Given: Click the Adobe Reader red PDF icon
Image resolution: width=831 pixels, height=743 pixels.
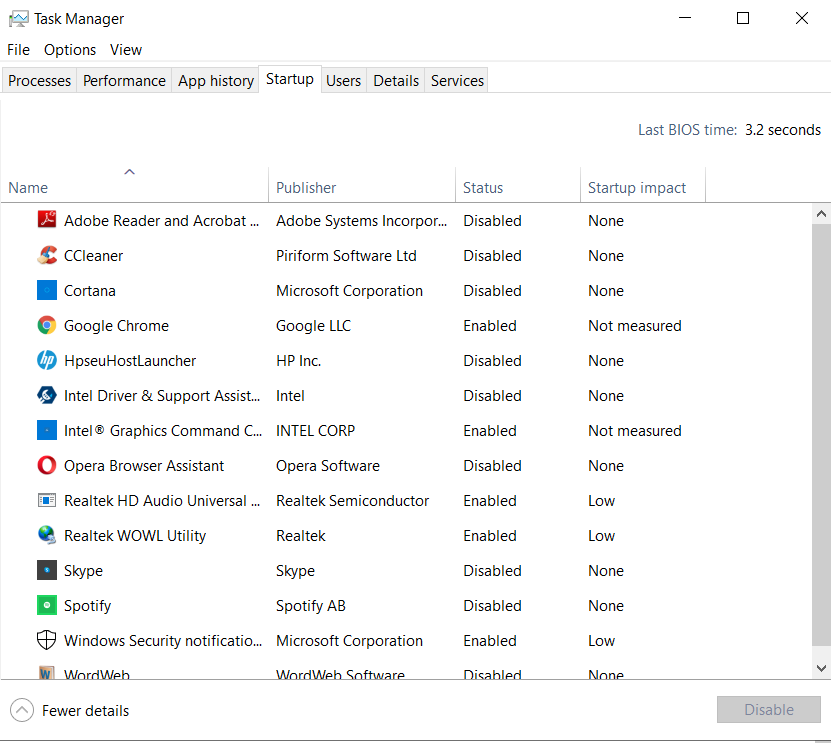Looking at the screenshot, I should pyautogui.click(x=47, y=219).
